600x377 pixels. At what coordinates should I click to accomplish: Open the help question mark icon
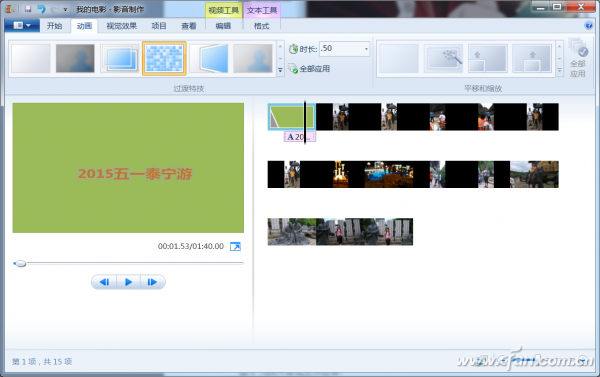point(589,26)
